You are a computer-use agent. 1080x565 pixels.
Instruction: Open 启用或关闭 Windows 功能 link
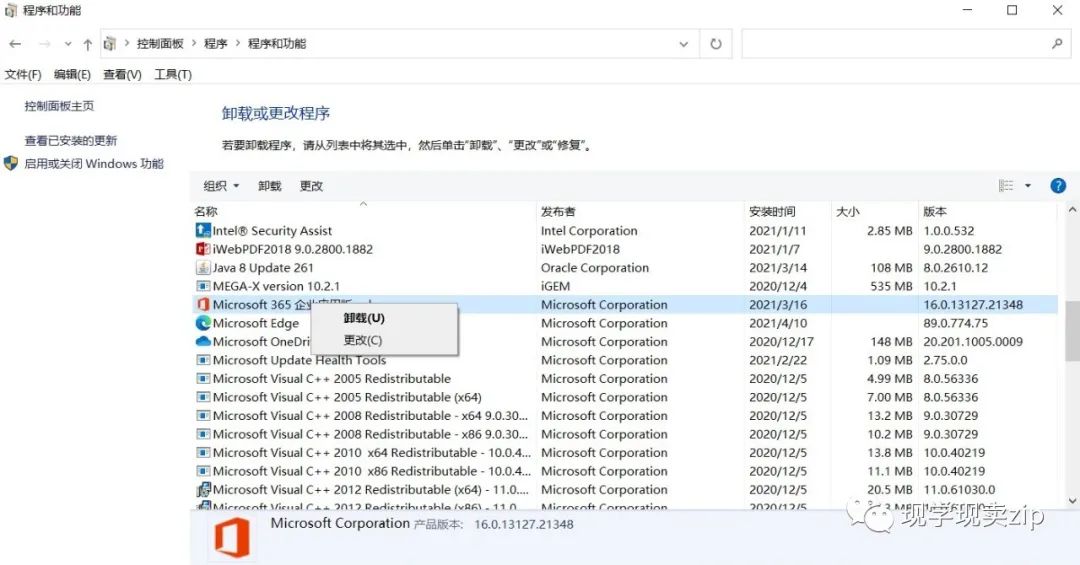tap(94, 163)
